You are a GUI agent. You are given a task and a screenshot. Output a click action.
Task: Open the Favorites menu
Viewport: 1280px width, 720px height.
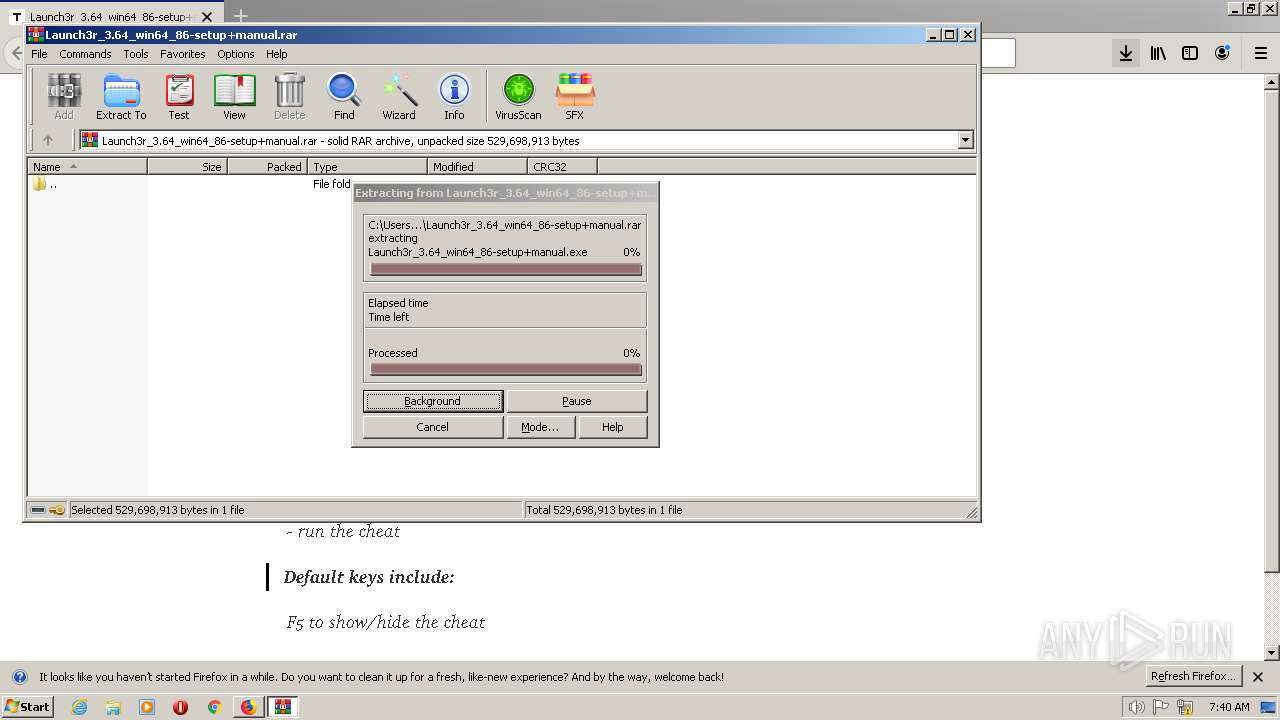(183, 54)
